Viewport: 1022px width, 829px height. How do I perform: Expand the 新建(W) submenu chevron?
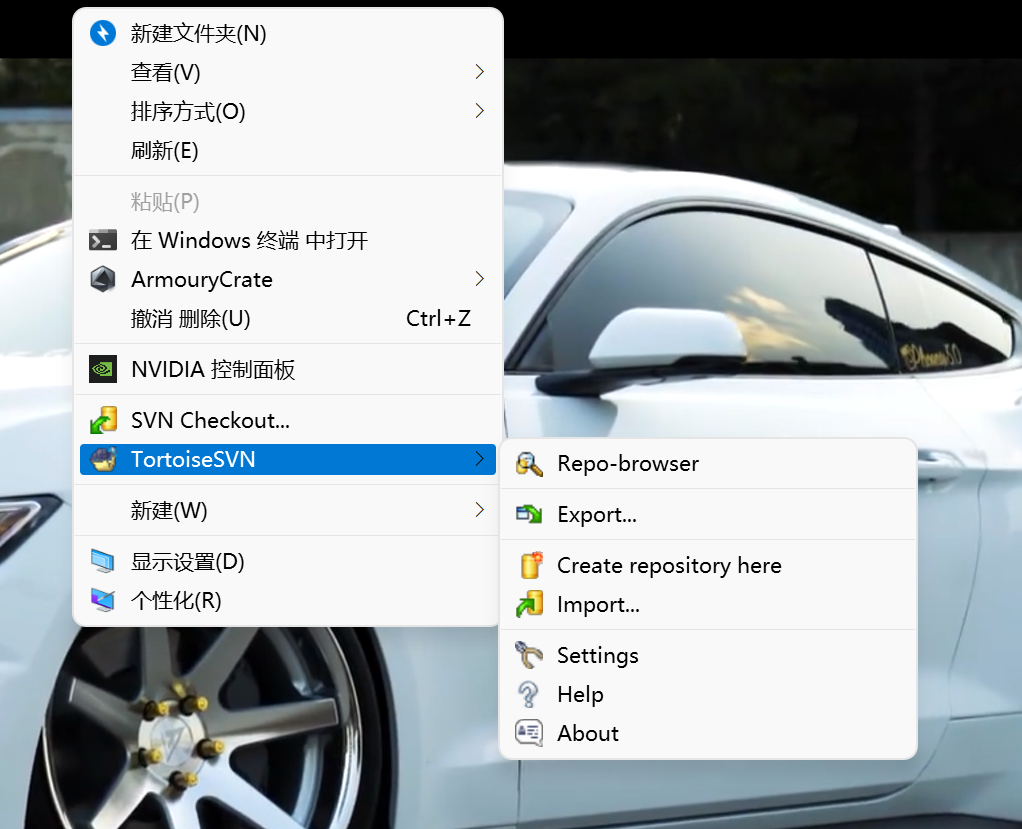coord(480,510)
